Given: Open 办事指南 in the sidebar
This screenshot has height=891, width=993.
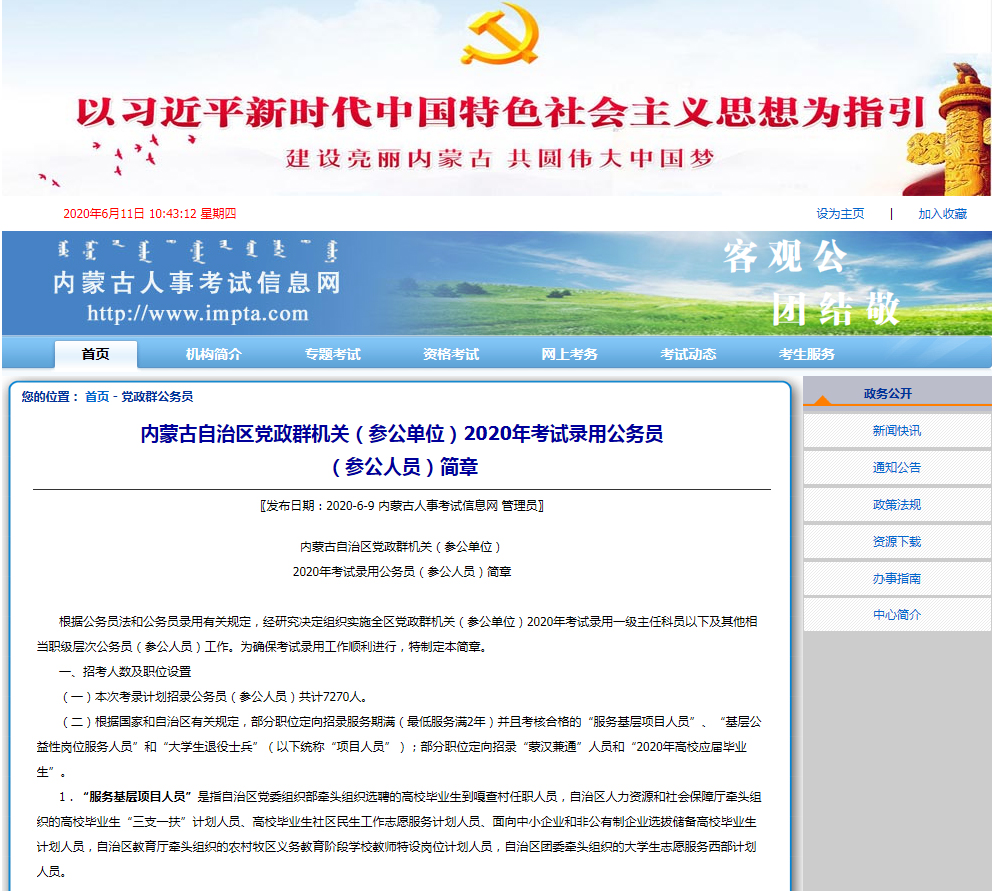Looking at the screenshot, I should [896, 578].
